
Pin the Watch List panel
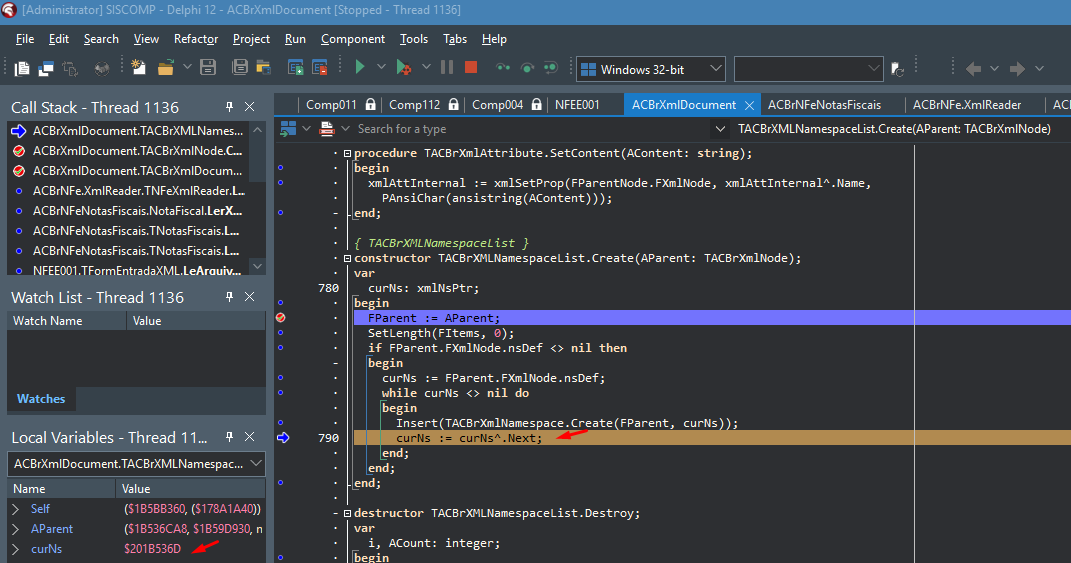pos(230,297)
